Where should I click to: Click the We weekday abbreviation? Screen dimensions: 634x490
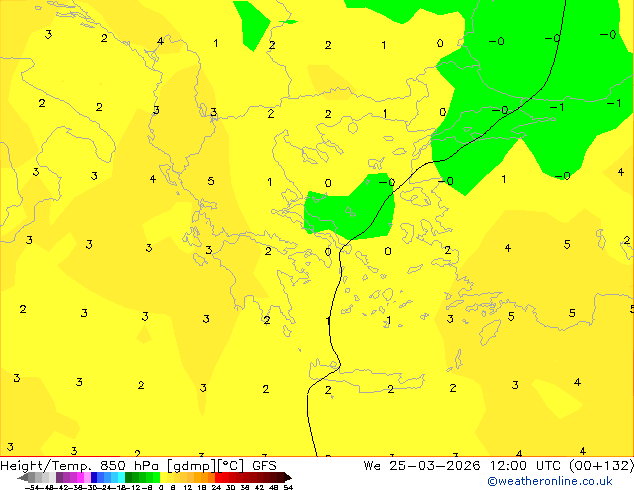pyautogui.click(x=372, y=465)
